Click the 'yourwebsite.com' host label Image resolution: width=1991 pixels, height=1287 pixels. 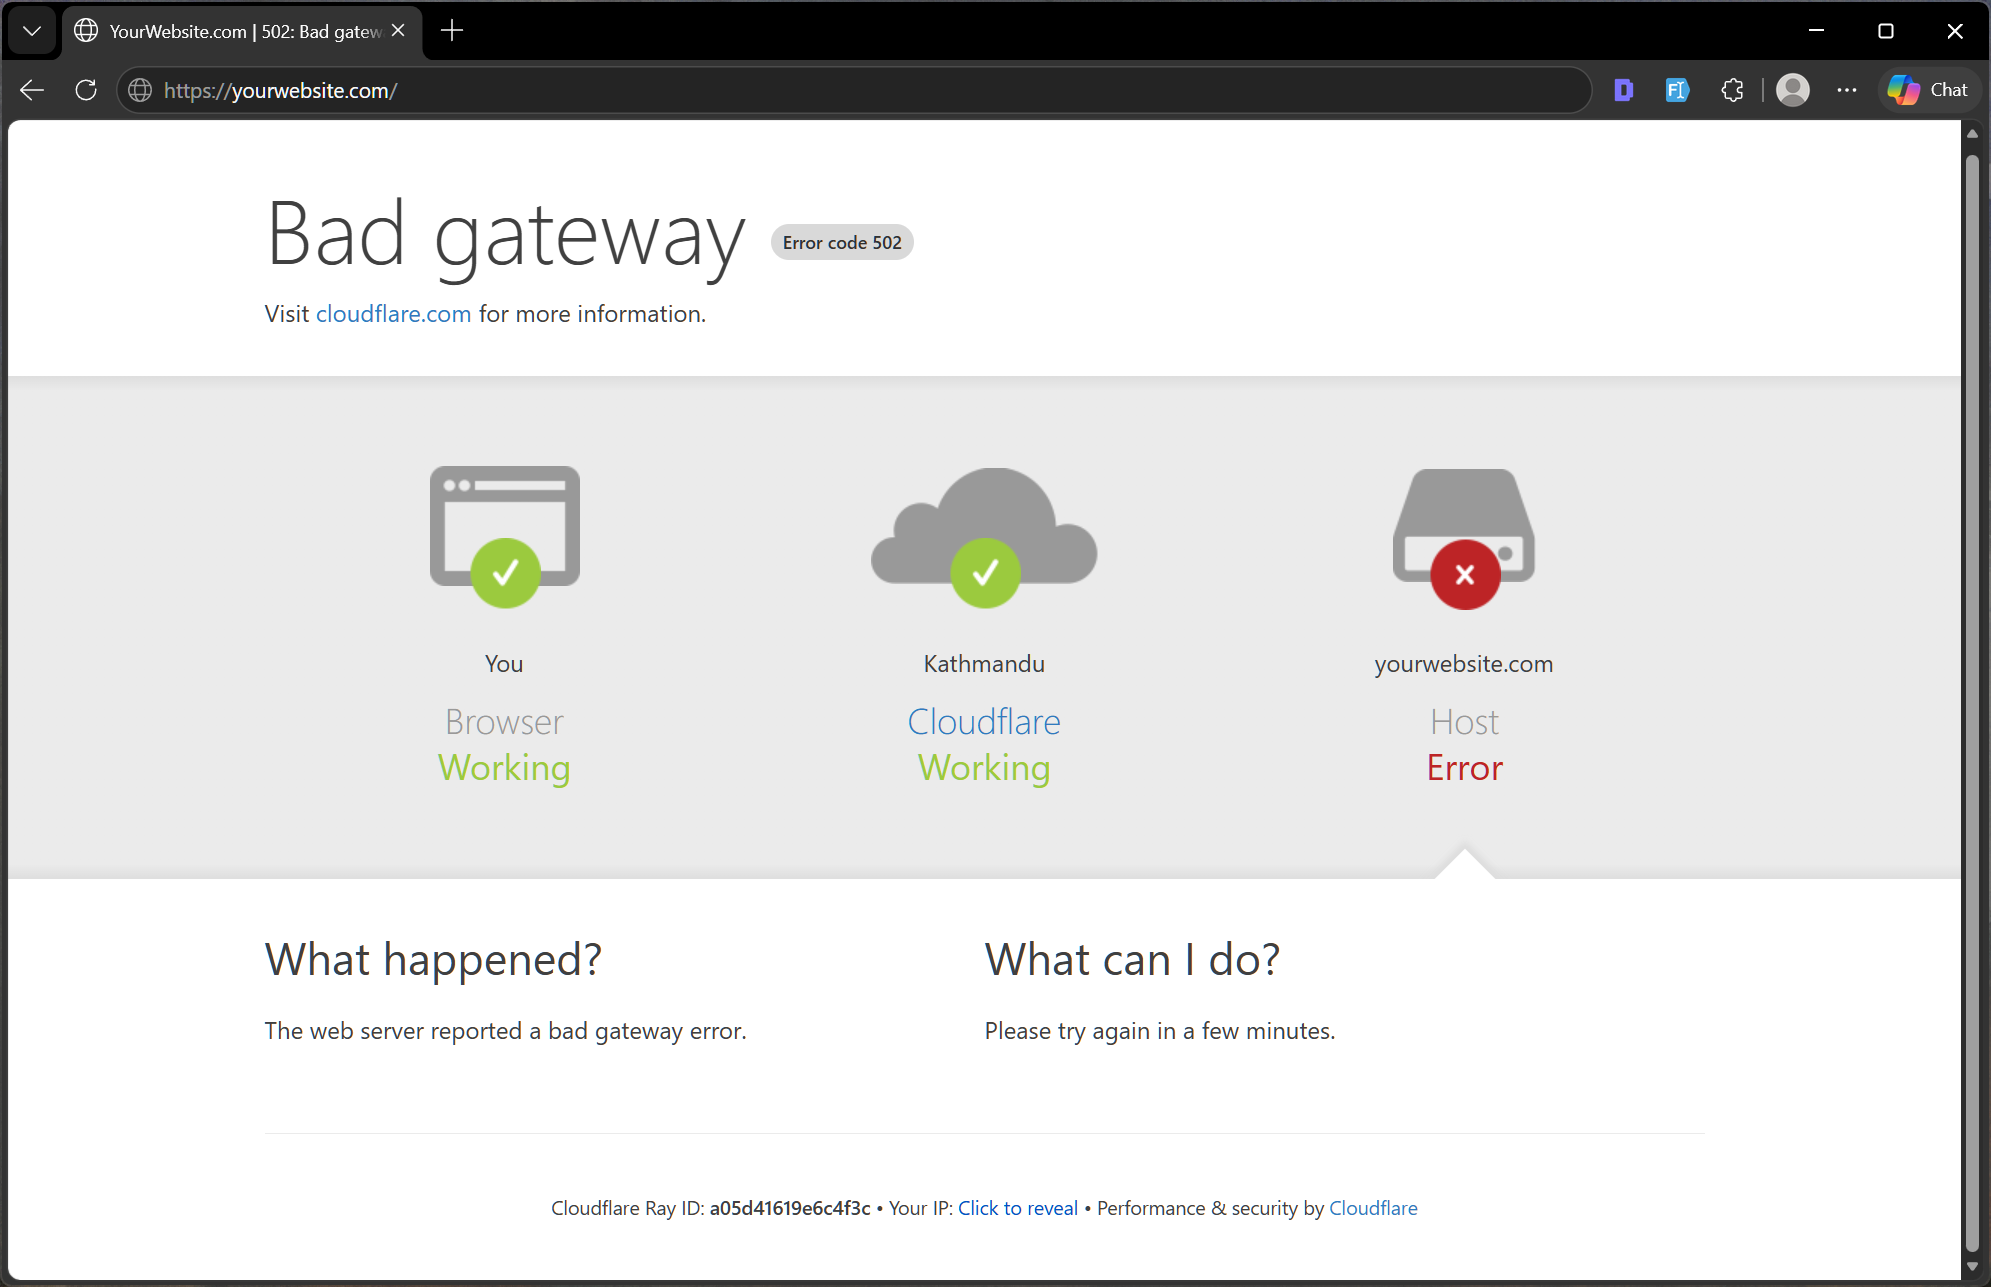[x=1464, y=664]
